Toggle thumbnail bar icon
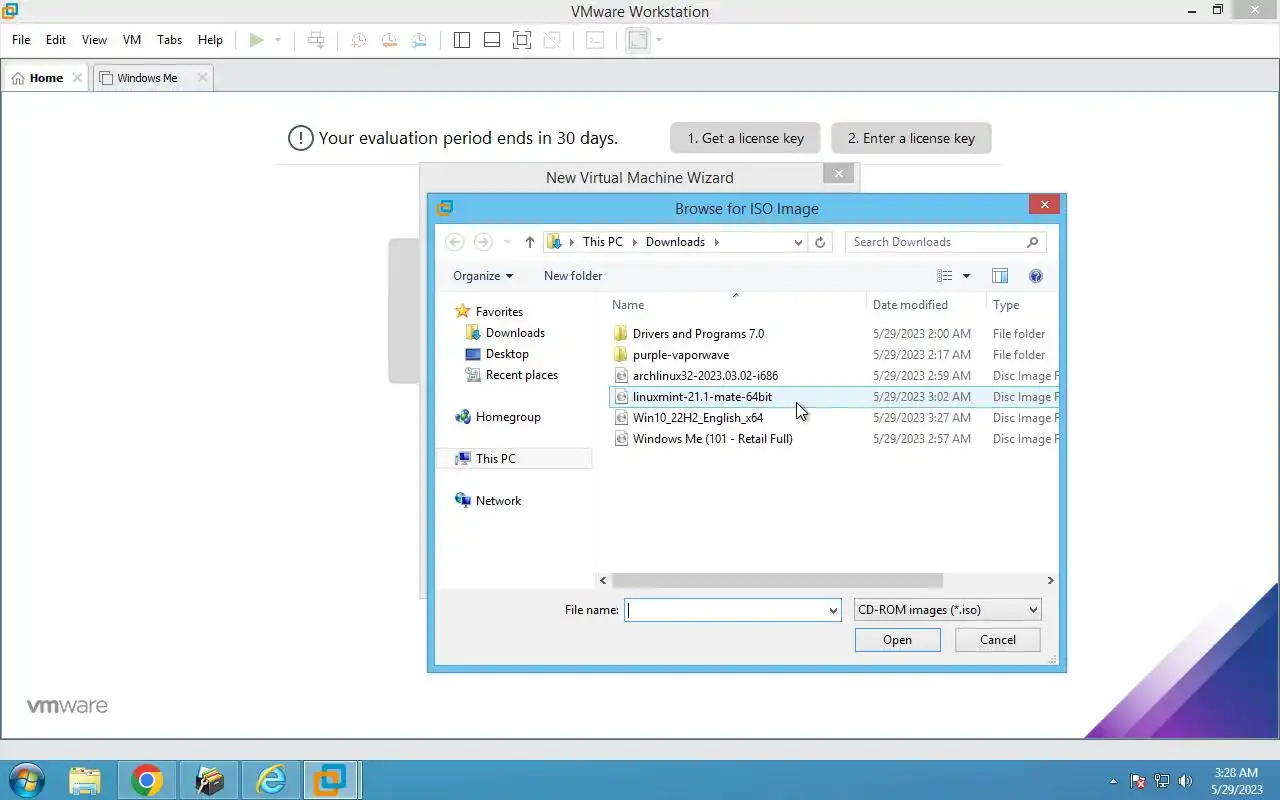Image resolution: width=1280 pixels, height=800 pixels. (491, 40)
